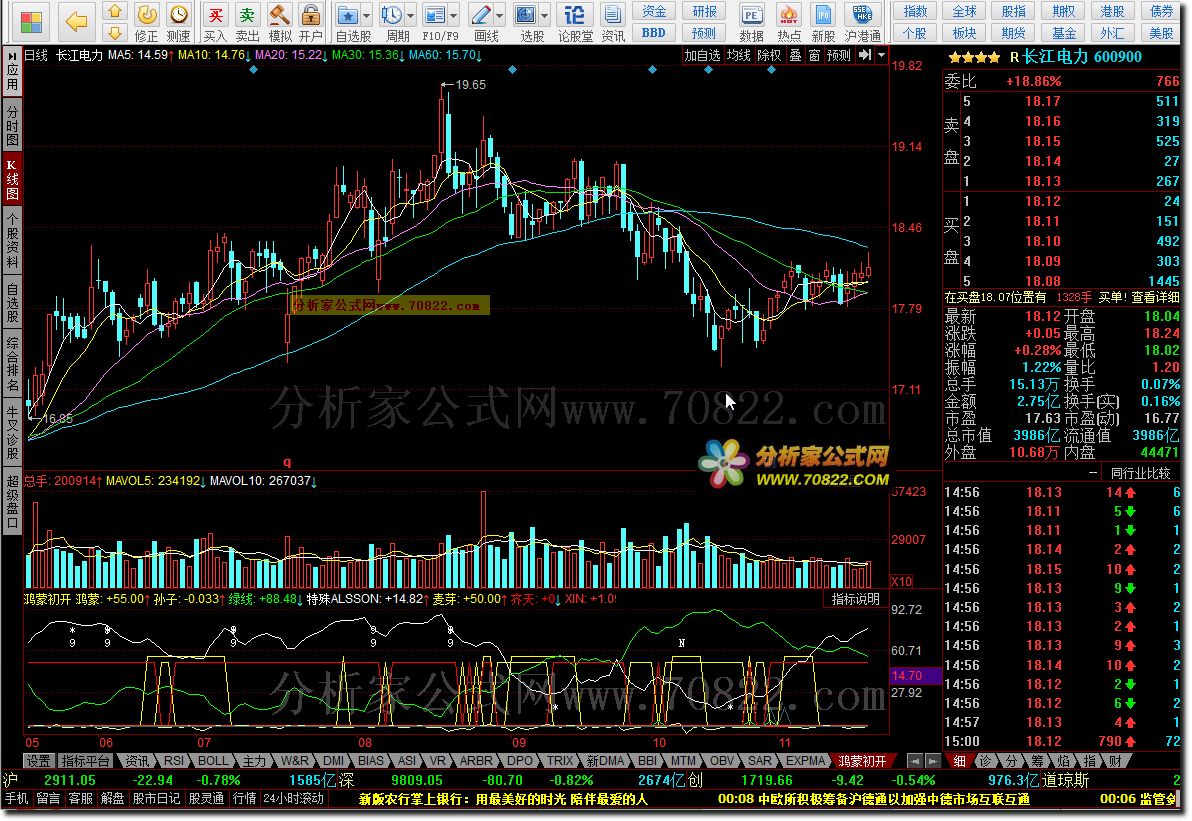Click the 资金 capital button
Viewport: 1192px width, 821px height.
654,11
